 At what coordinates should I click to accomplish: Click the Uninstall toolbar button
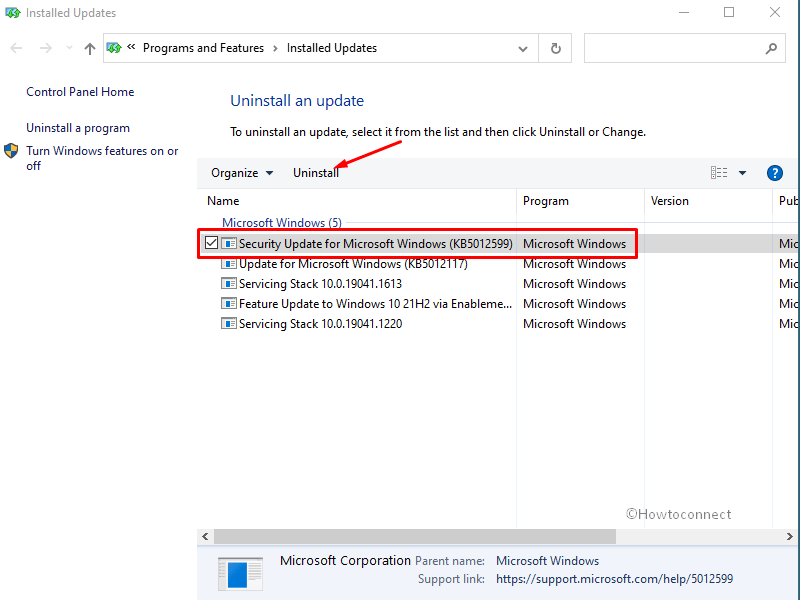coord(316,173)
